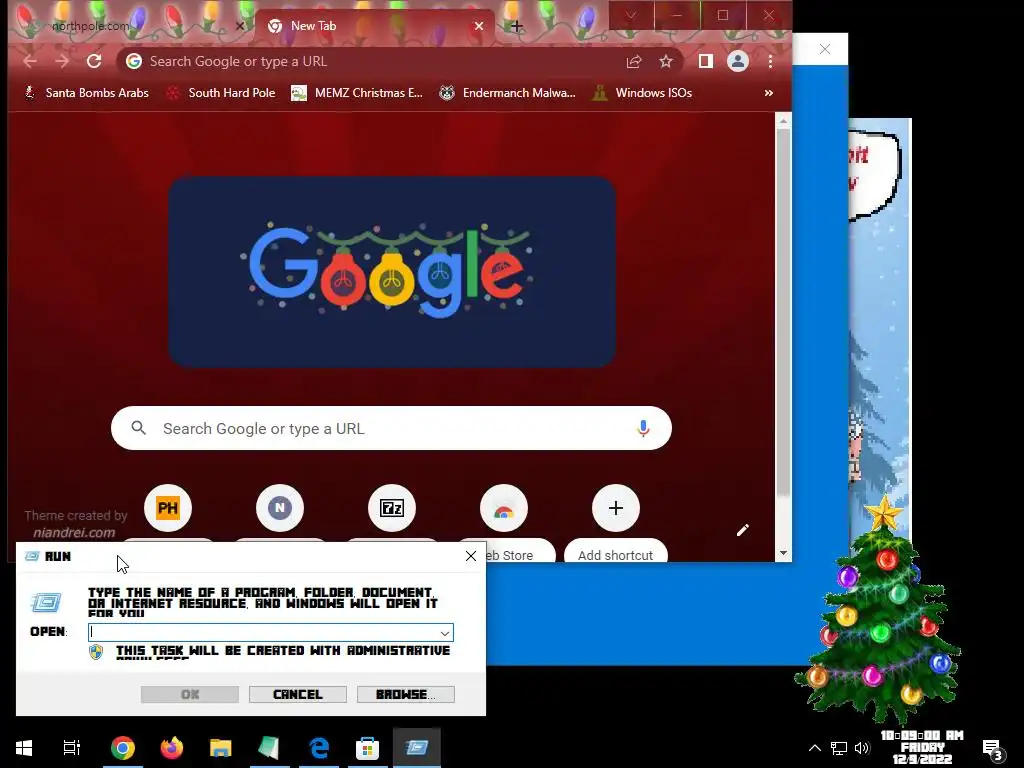1024x768 pixels.
Task: Focus the Google search box
Action: (x=391, y=428)
